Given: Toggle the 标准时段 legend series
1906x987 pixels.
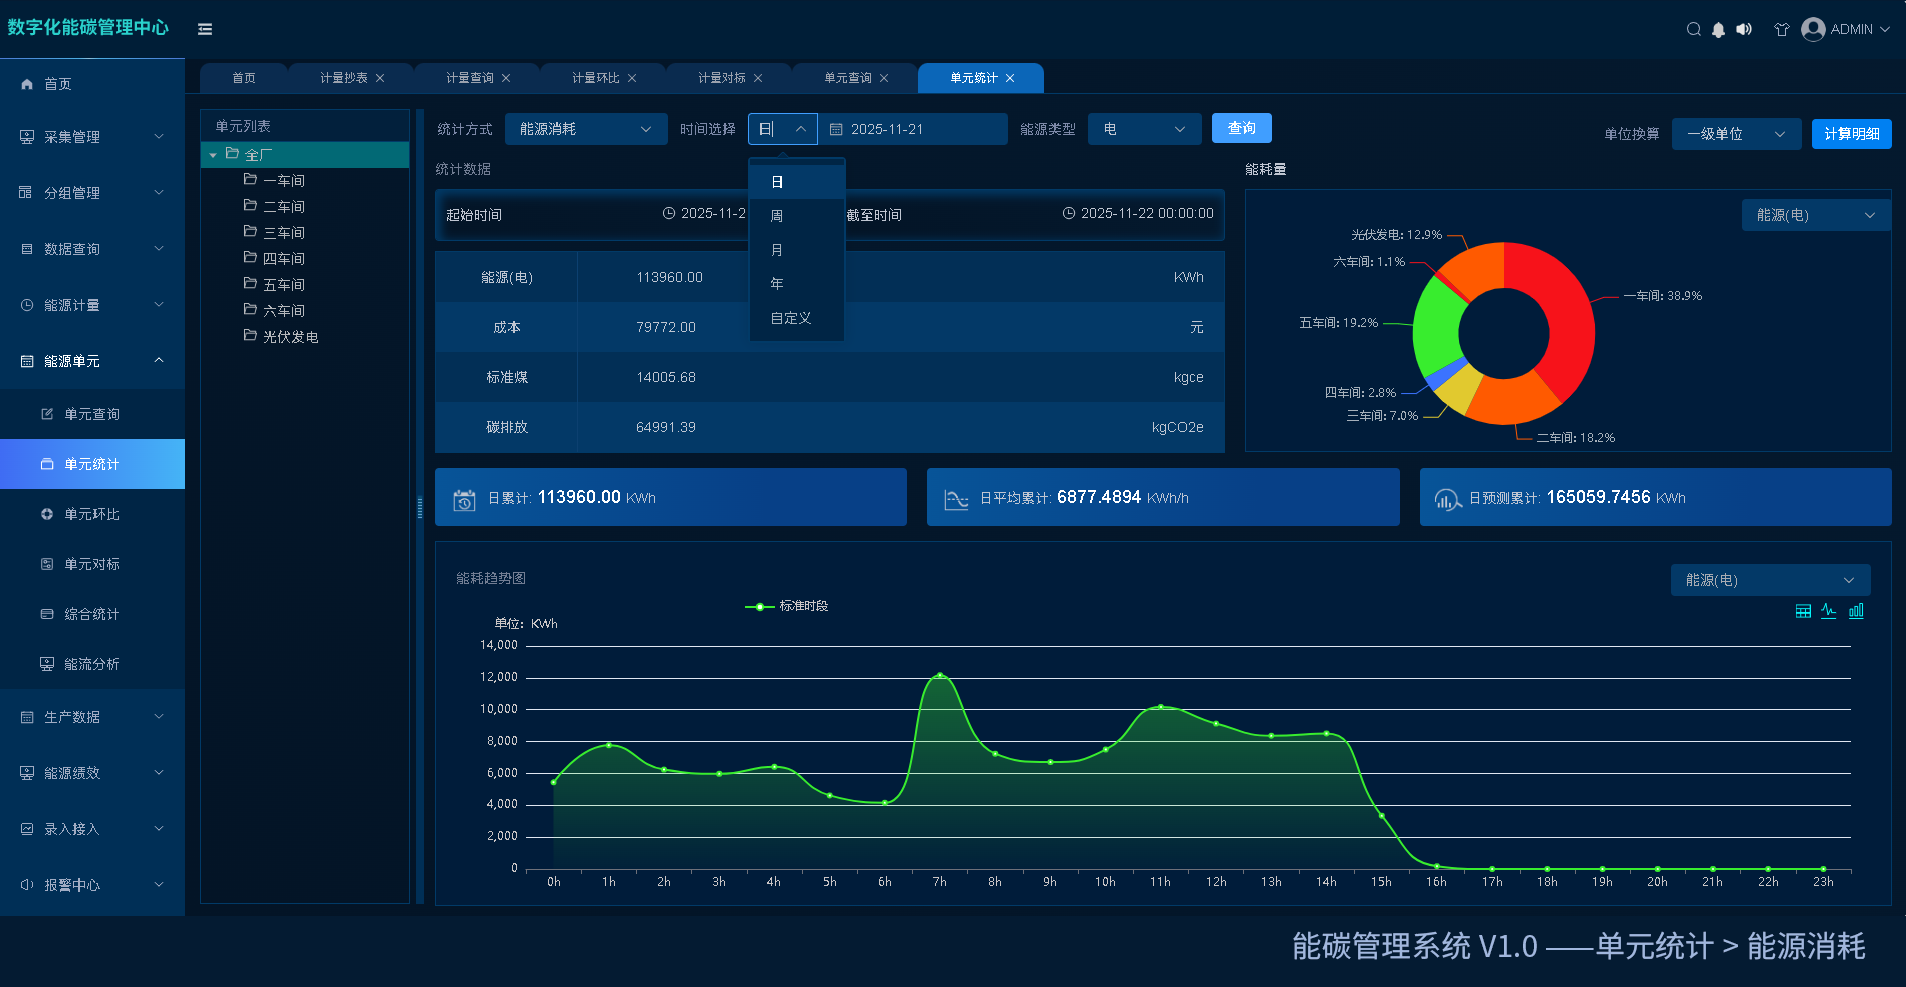Looking at the screenshot, I should point(787,606).
